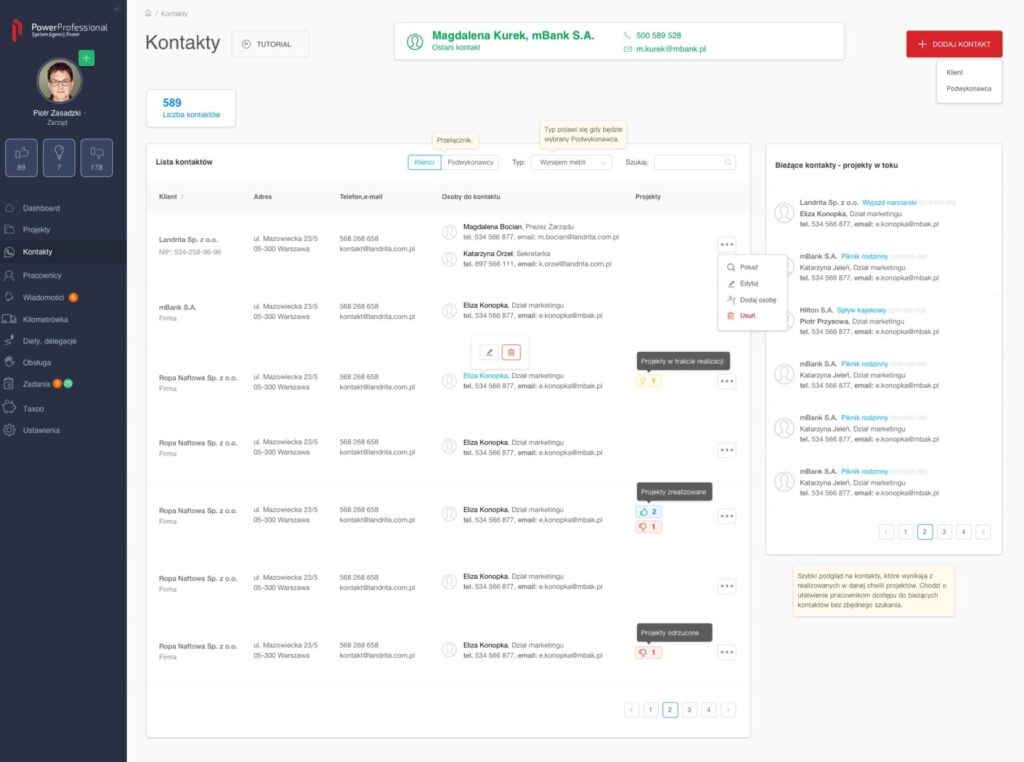Viewport: 1024px width, 762px height.
Task: Click the m.kurek@mbank.pl email link
Action: (x=671, y=48)
